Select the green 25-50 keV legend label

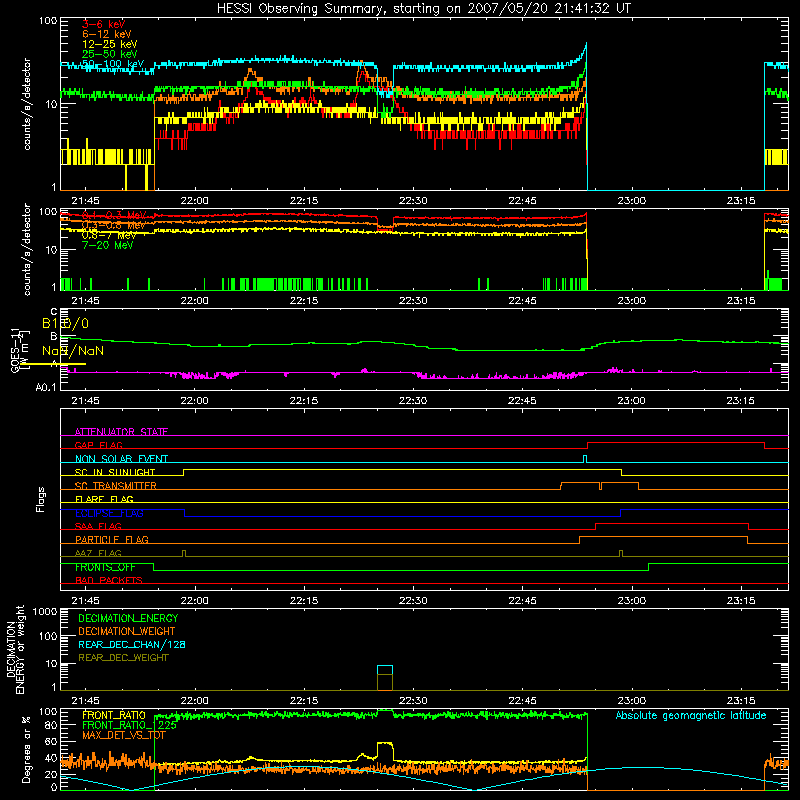point(110,54)
